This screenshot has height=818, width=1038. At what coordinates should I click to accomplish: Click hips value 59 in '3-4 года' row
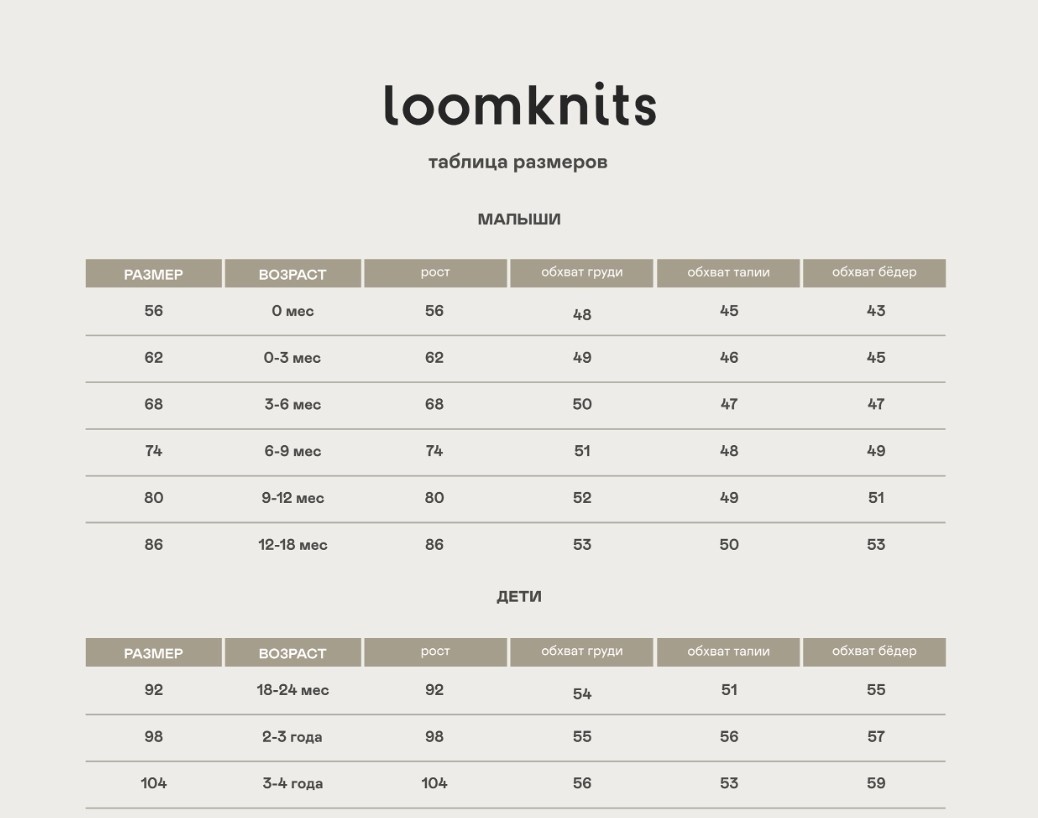(876, 784)
